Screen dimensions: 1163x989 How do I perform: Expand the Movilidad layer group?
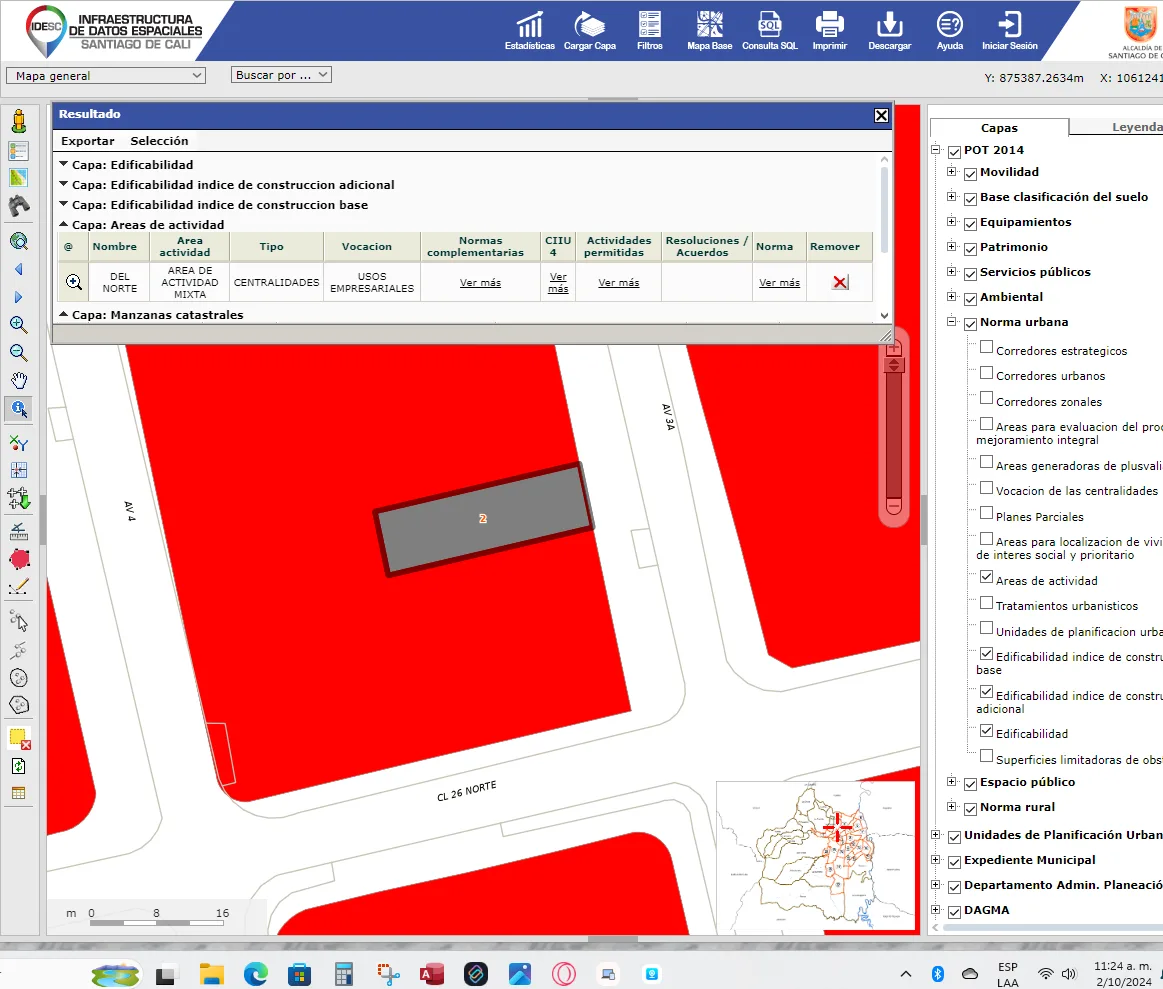952,172
